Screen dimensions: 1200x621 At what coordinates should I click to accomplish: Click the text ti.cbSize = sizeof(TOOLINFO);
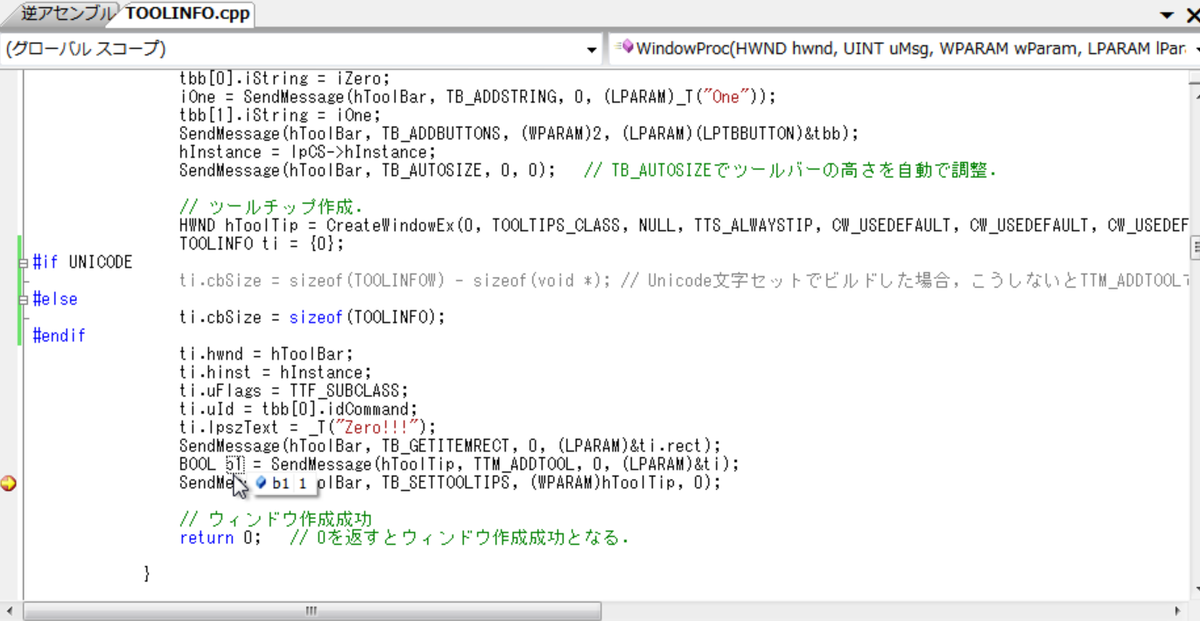(x=312, y=317)
